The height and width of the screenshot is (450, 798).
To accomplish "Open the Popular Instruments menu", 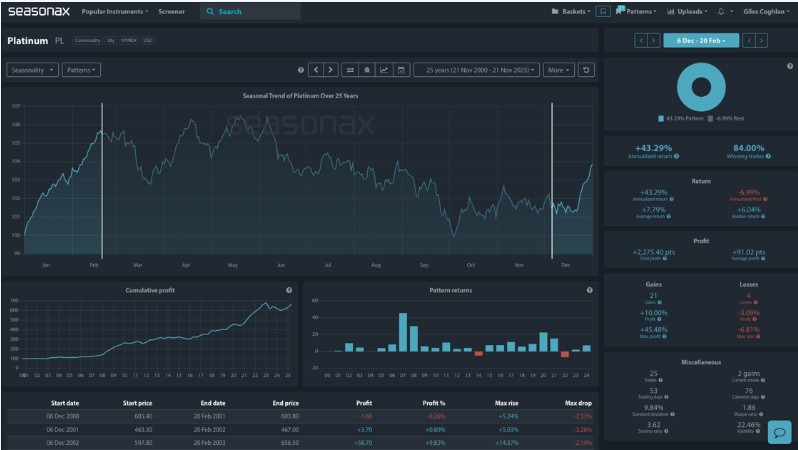I will click(114, 11).
